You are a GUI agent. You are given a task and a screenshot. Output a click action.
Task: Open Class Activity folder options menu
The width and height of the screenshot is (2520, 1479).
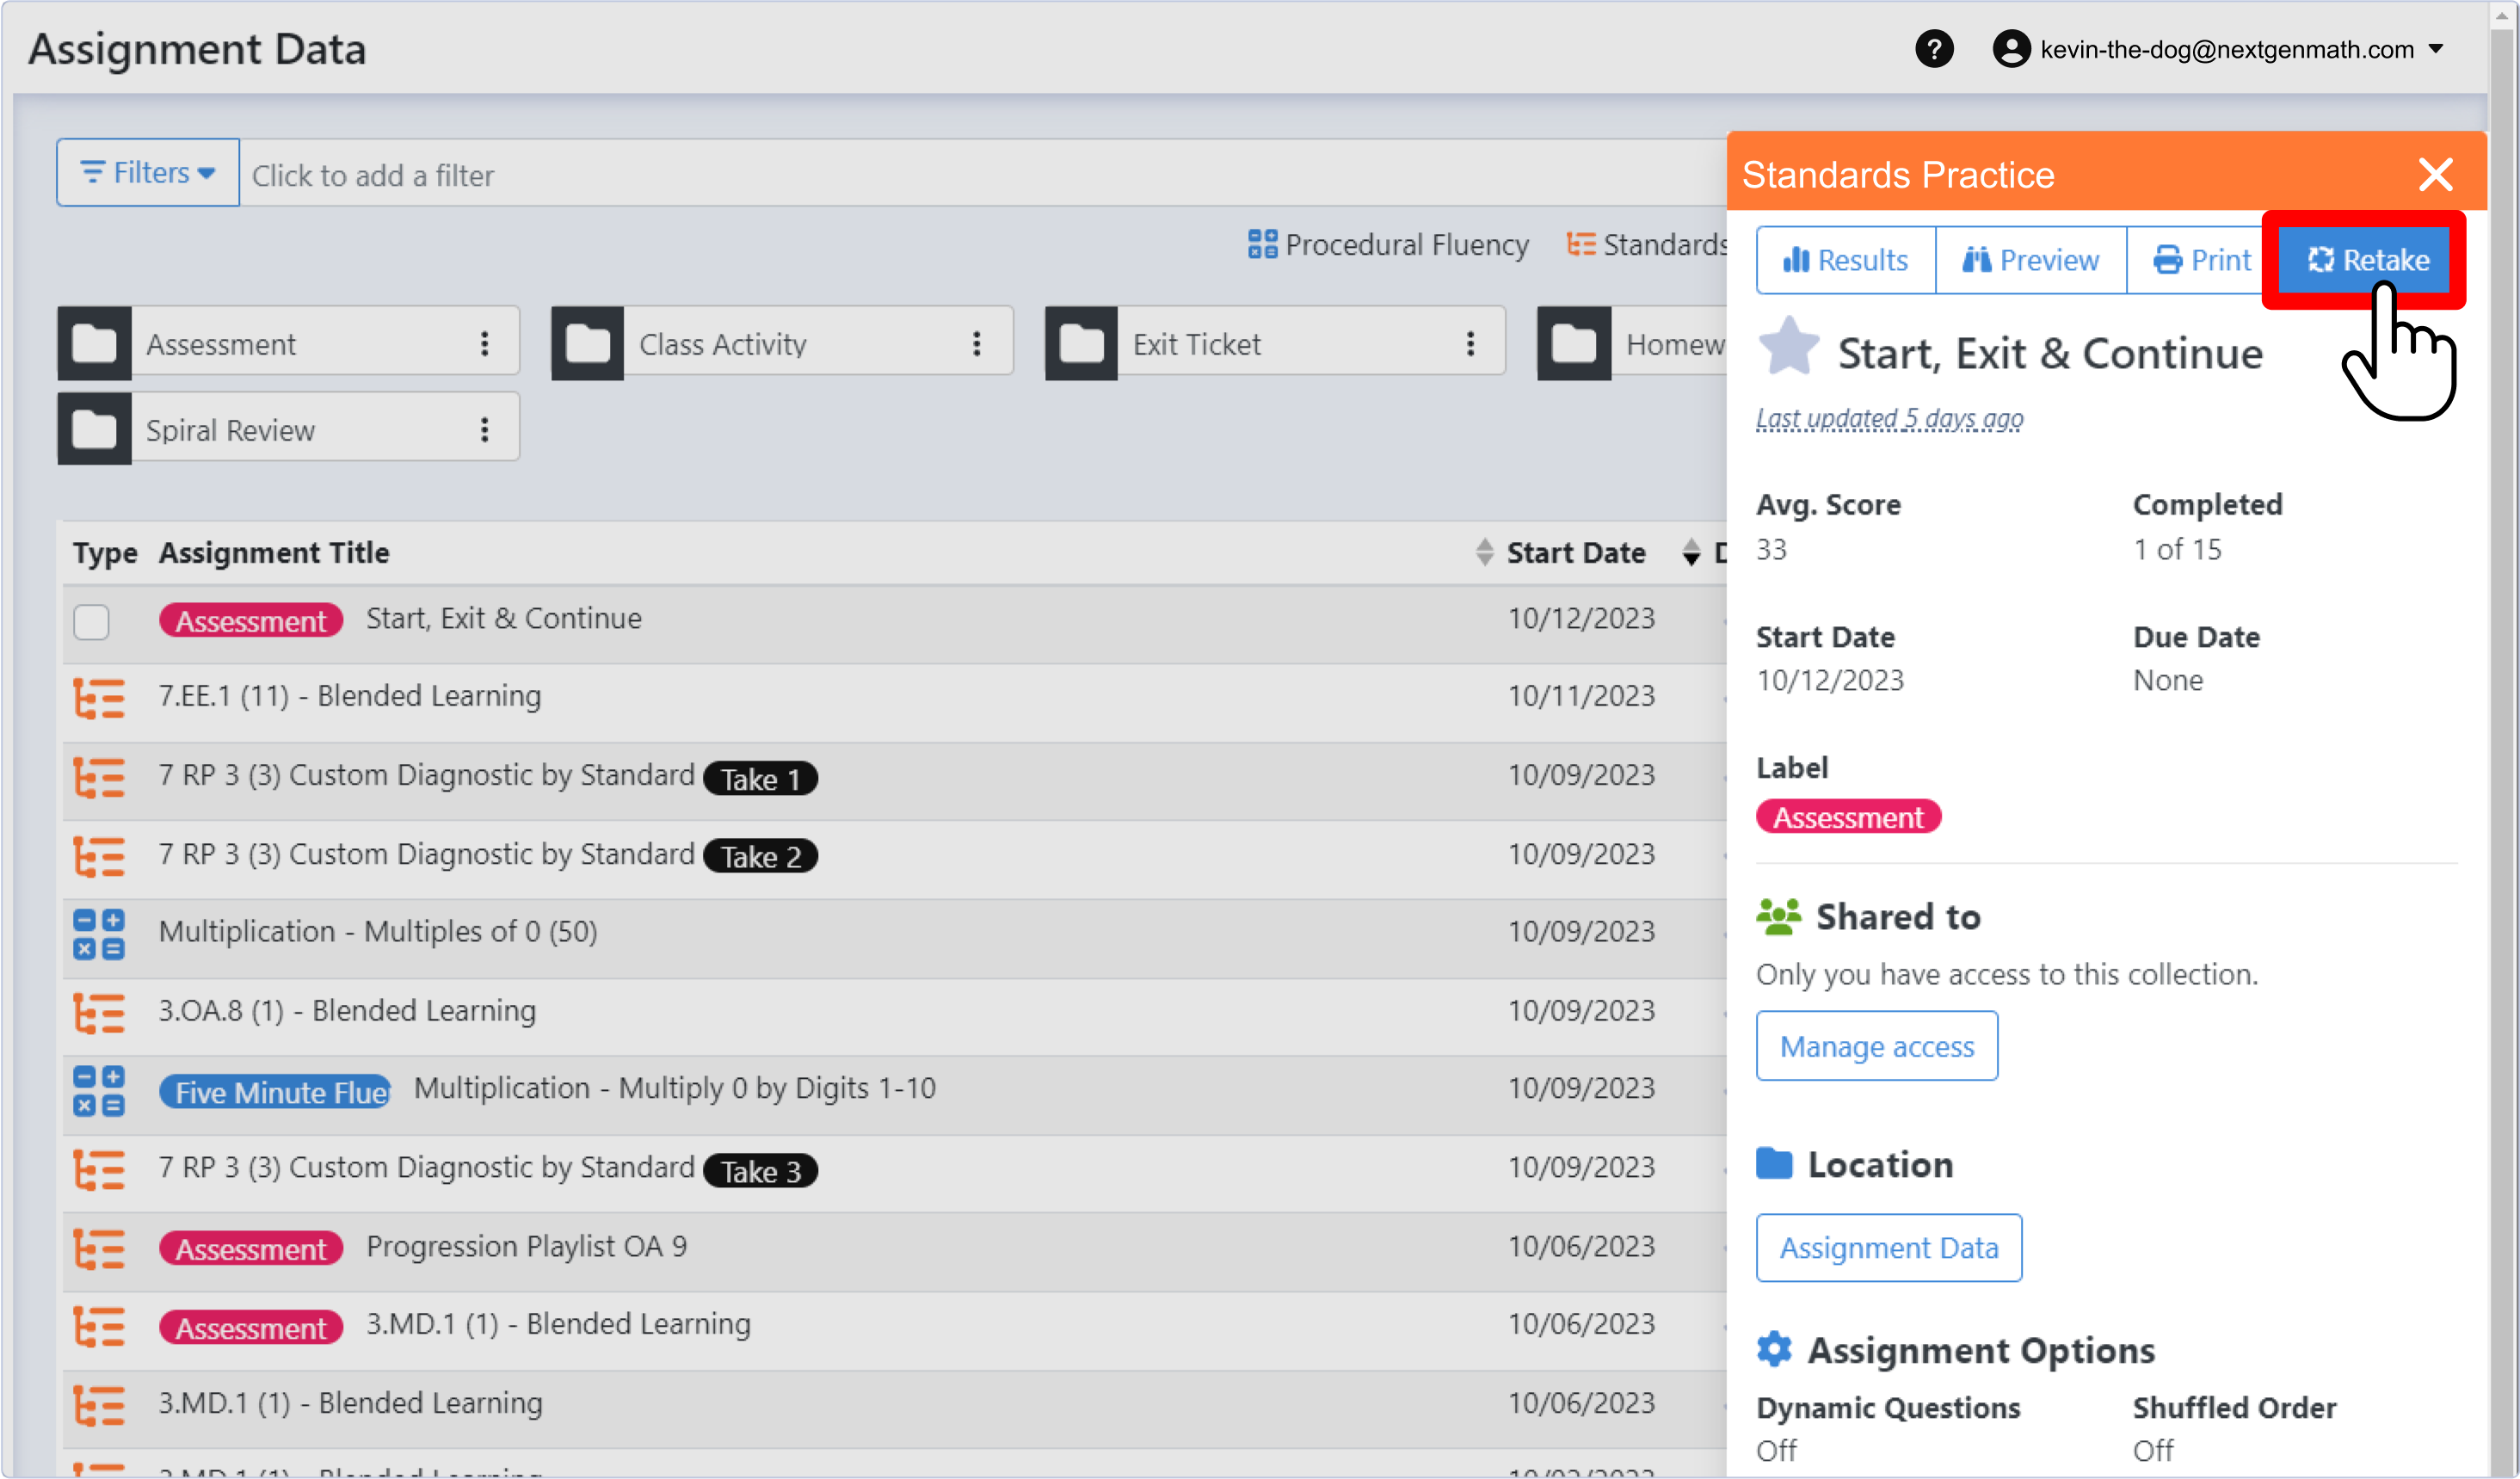tap(977, 344)
